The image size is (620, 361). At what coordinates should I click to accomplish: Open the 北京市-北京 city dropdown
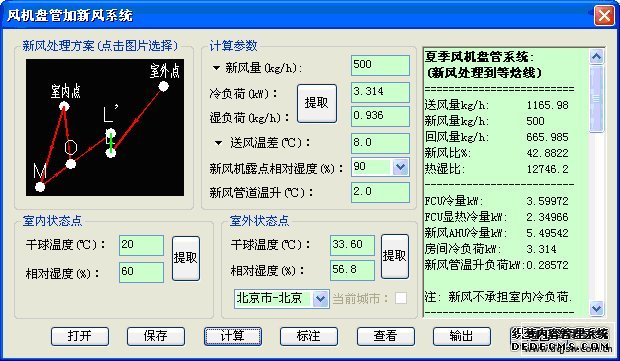[x=320, y=299]
